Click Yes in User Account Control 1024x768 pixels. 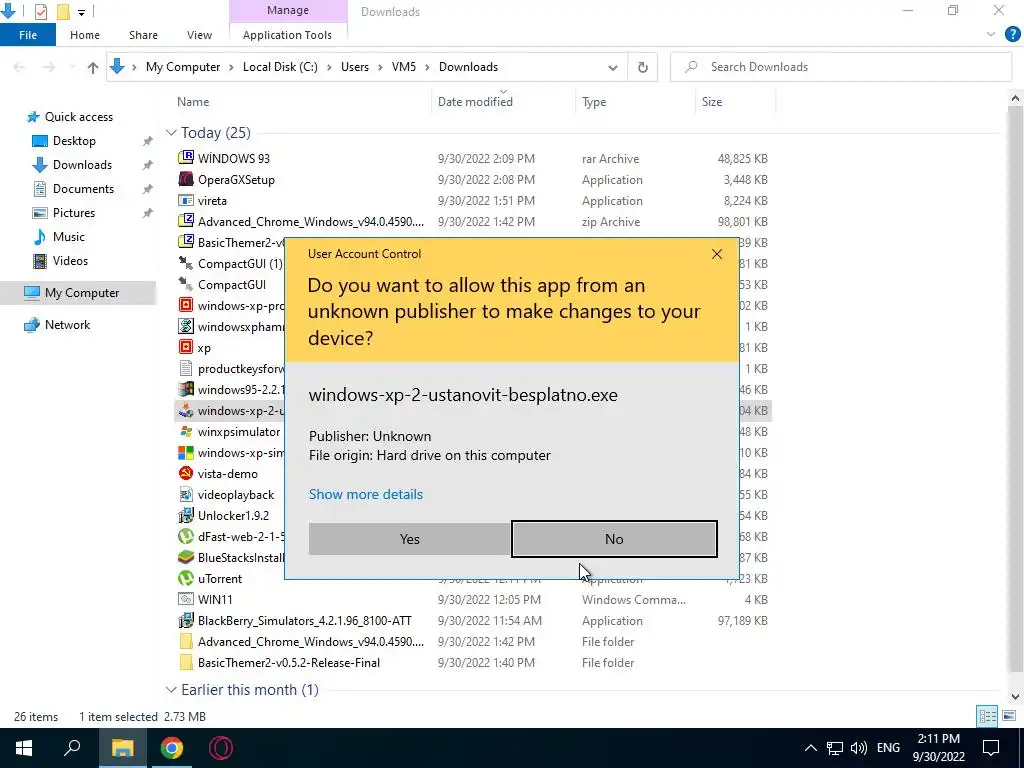point(409,539)
